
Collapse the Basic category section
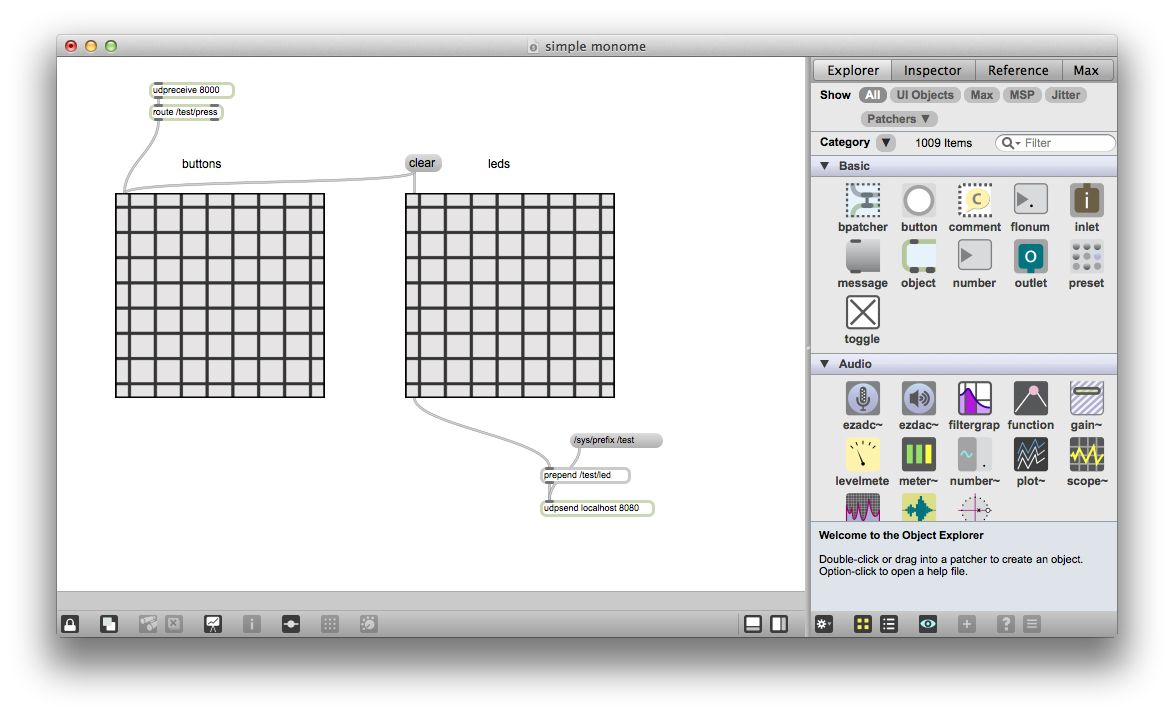(824, 166)
